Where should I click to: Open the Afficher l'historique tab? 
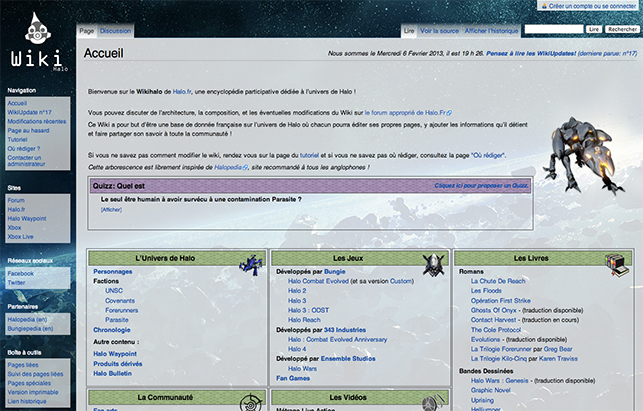tap(491, 31)
